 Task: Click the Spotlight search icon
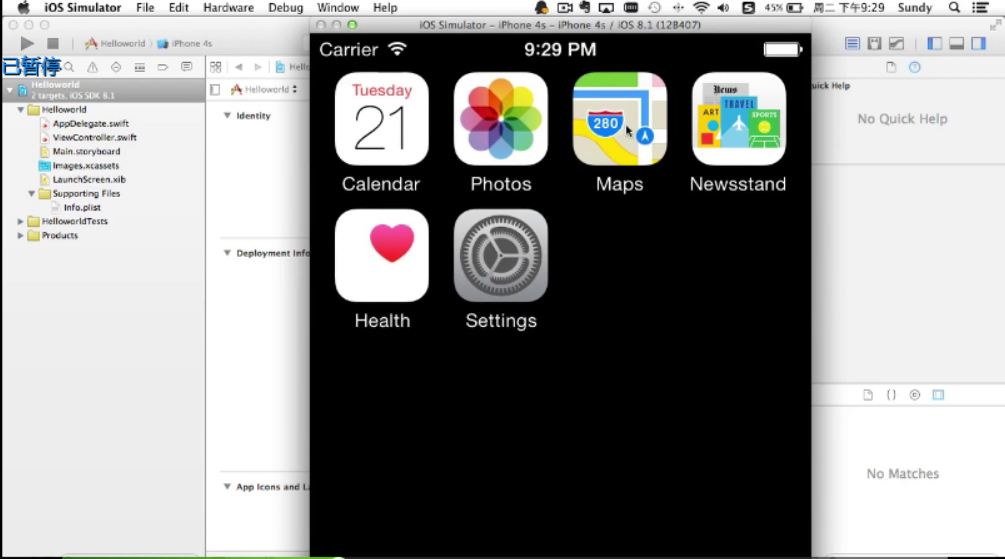(954, 8)
